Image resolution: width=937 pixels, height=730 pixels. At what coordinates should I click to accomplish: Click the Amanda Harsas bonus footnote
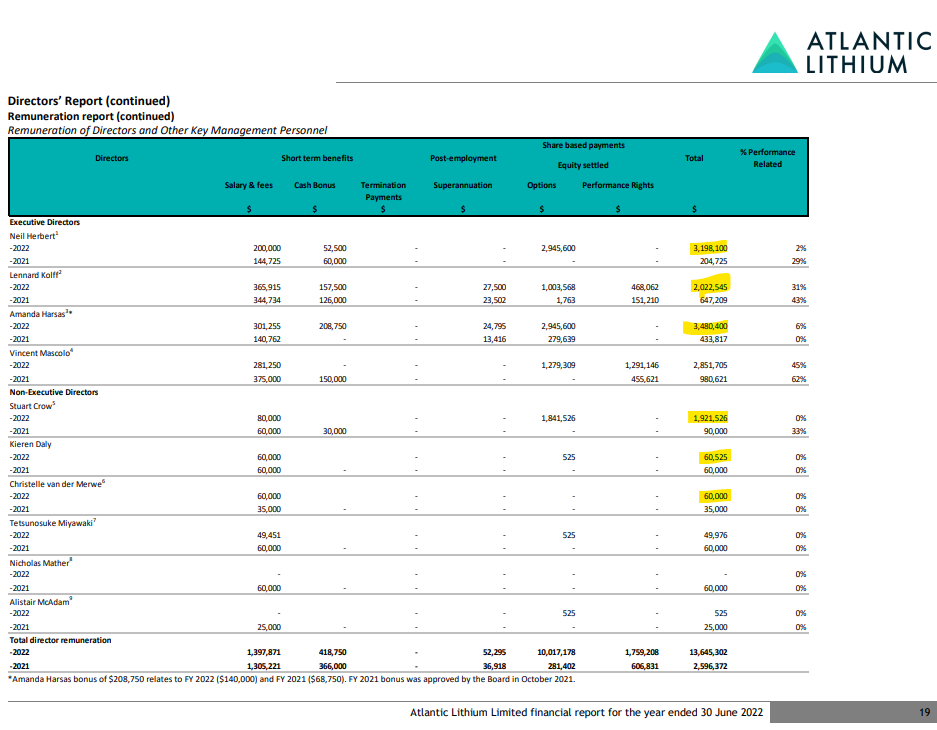click(292, 679)
